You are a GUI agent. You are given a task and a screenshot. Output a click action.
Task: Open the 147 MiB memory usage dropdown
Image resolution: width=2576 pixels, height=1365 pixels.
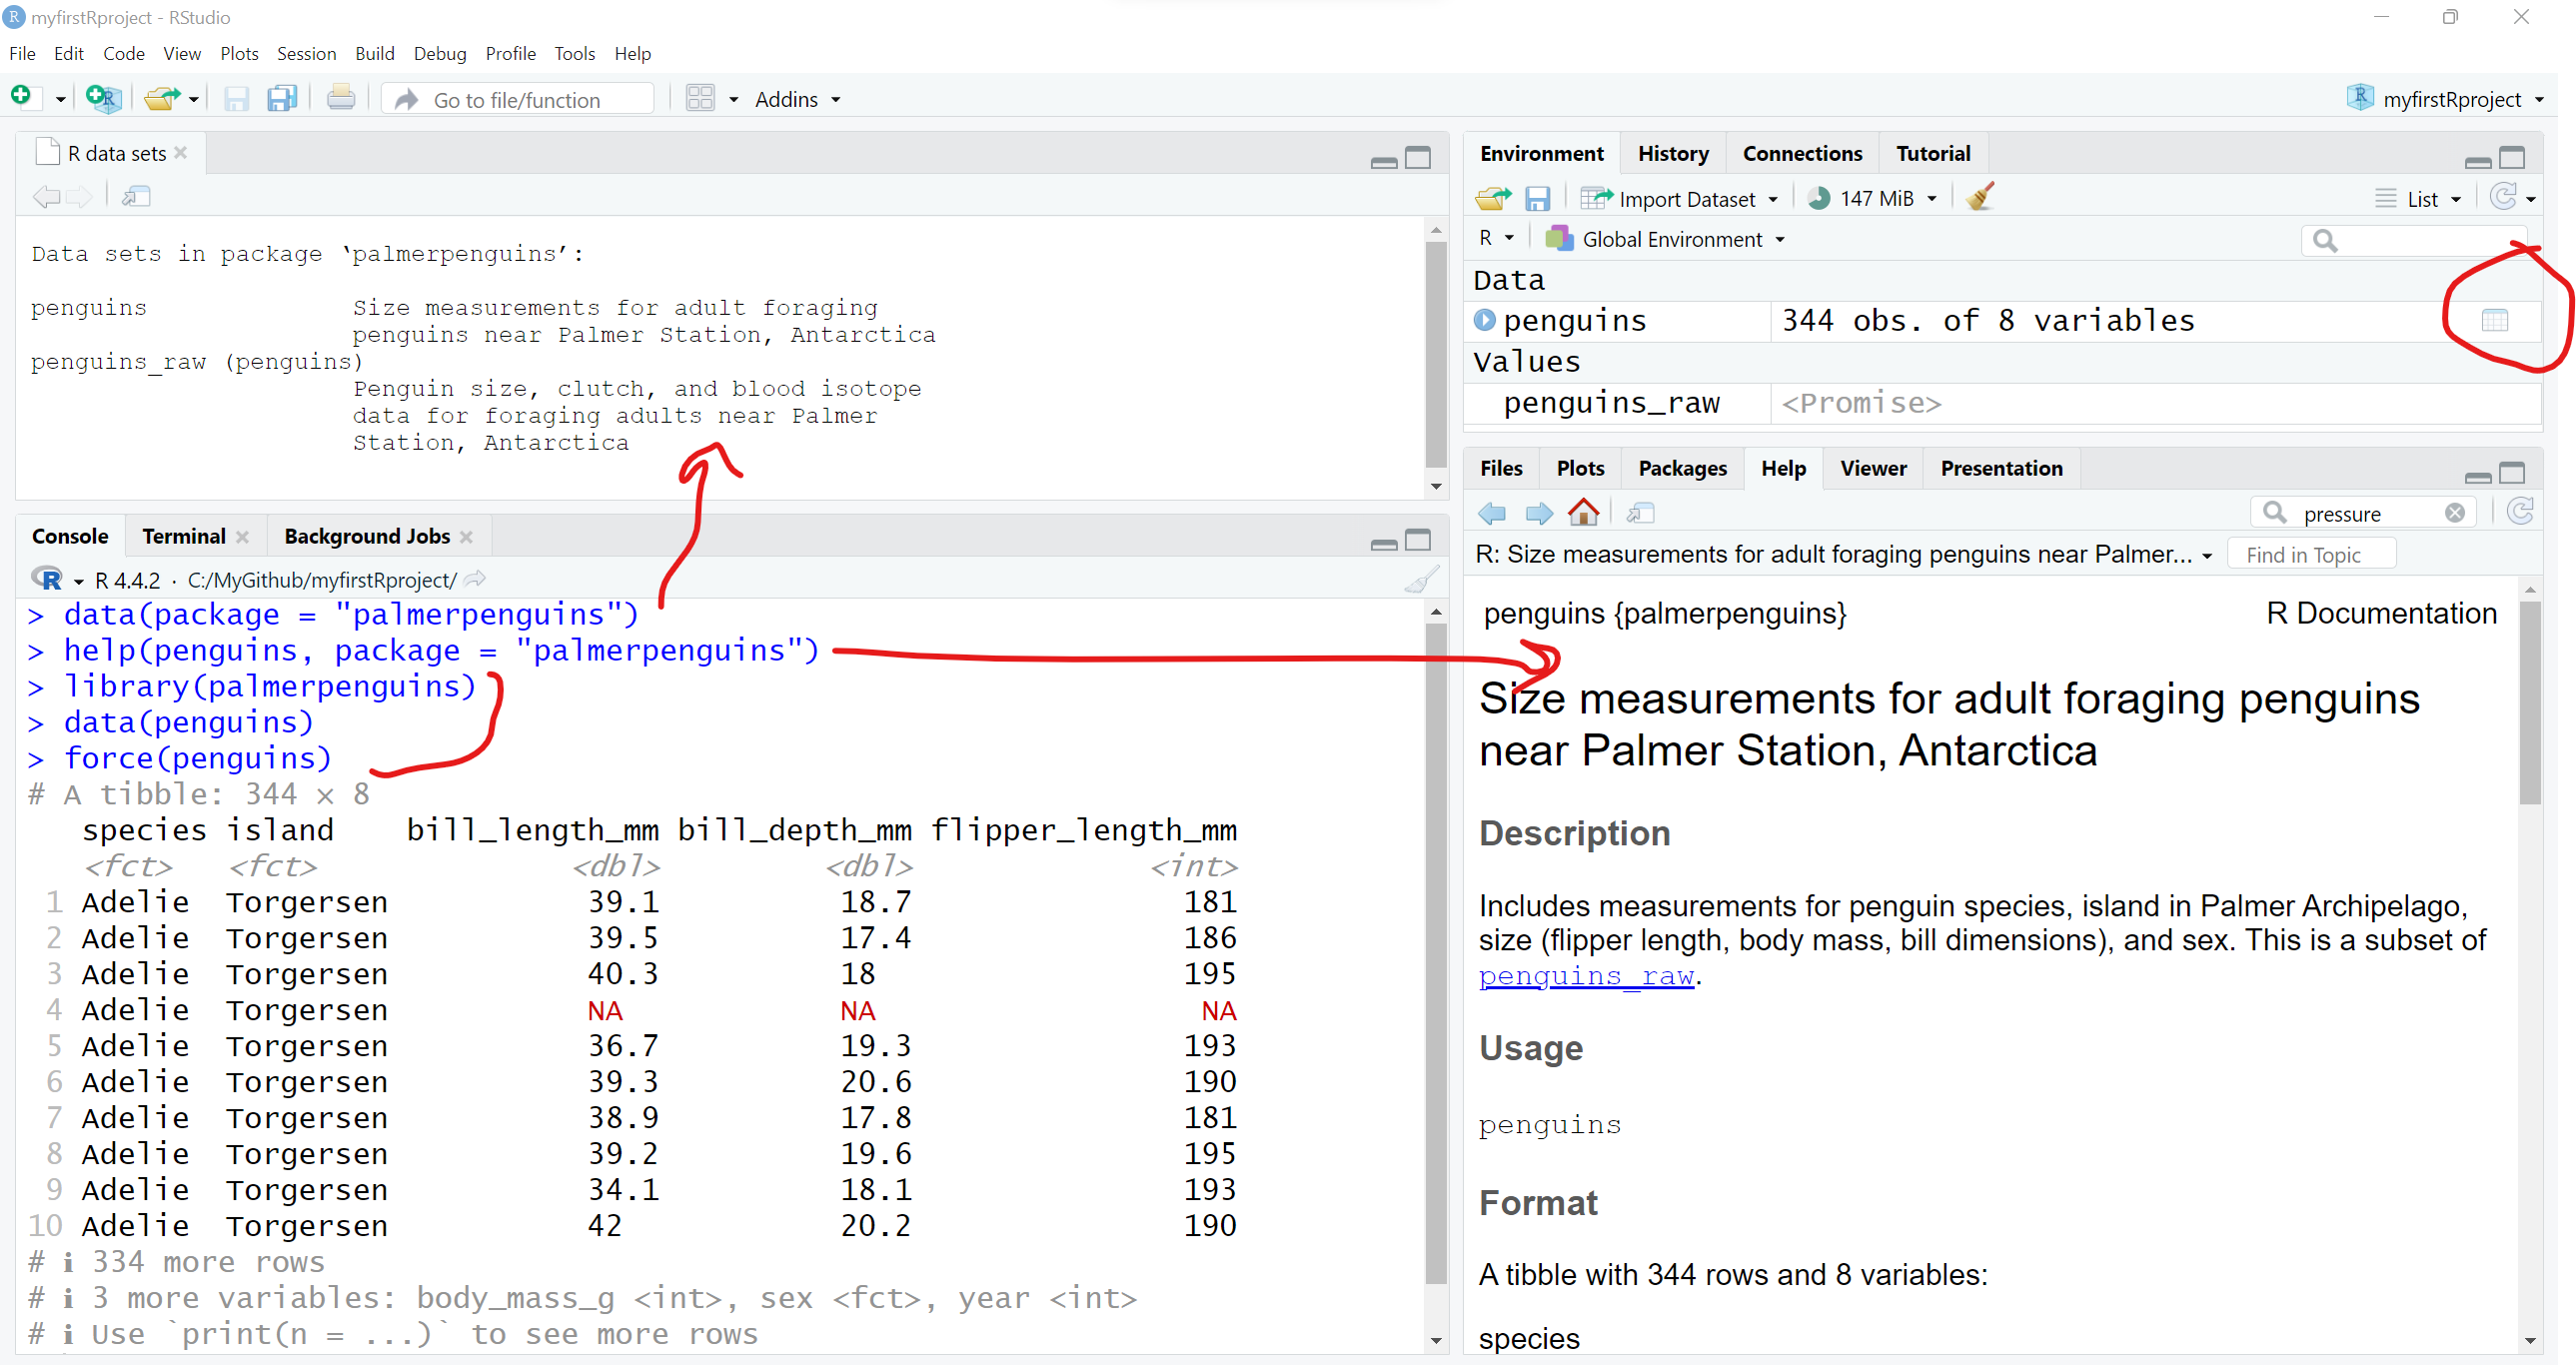[x=1873, y=198]
